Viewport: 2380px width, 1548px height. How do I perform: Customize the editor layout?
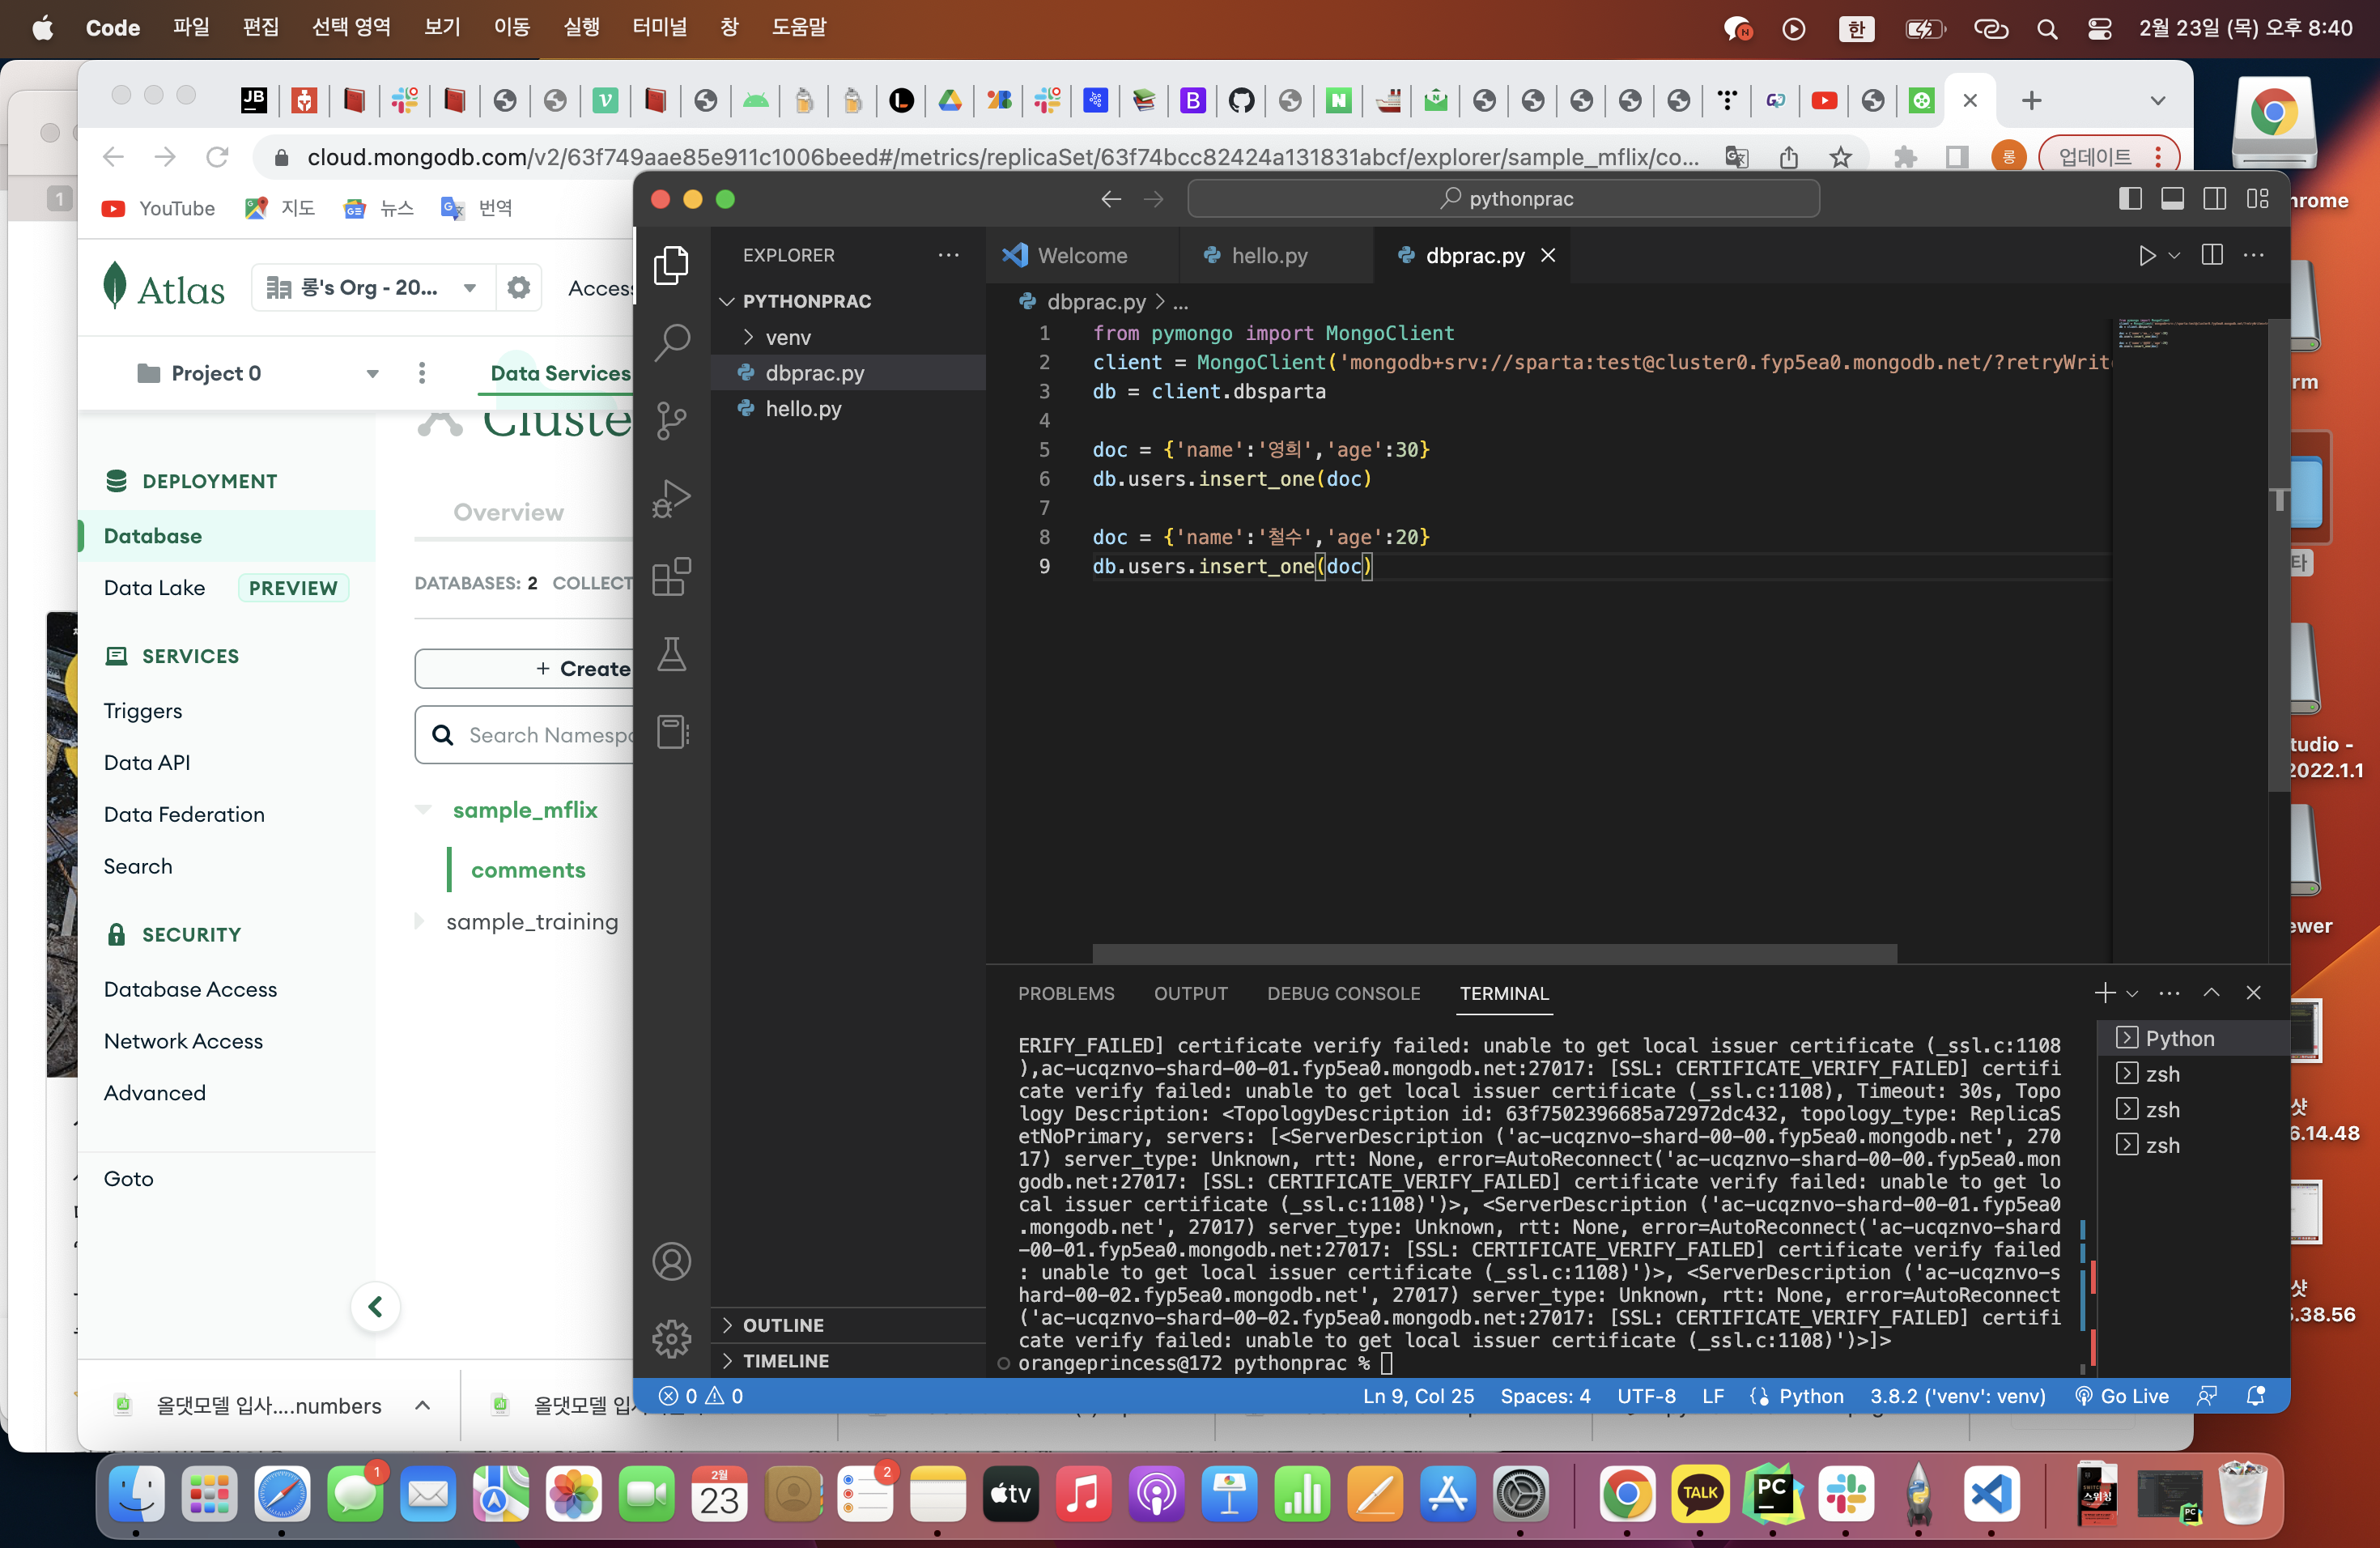click(2257, 199)
